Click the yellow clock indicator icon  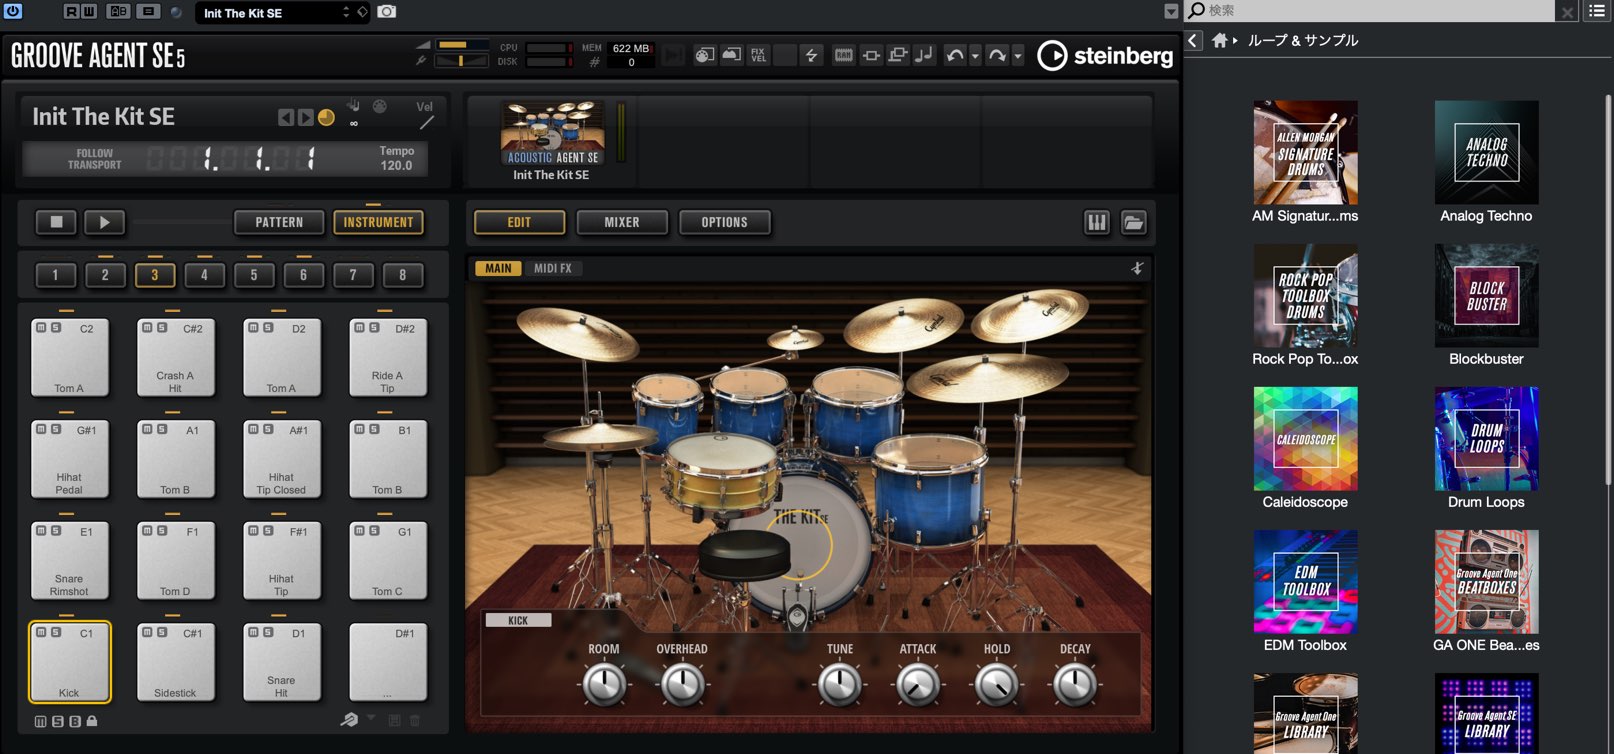[x=326, y=117]
